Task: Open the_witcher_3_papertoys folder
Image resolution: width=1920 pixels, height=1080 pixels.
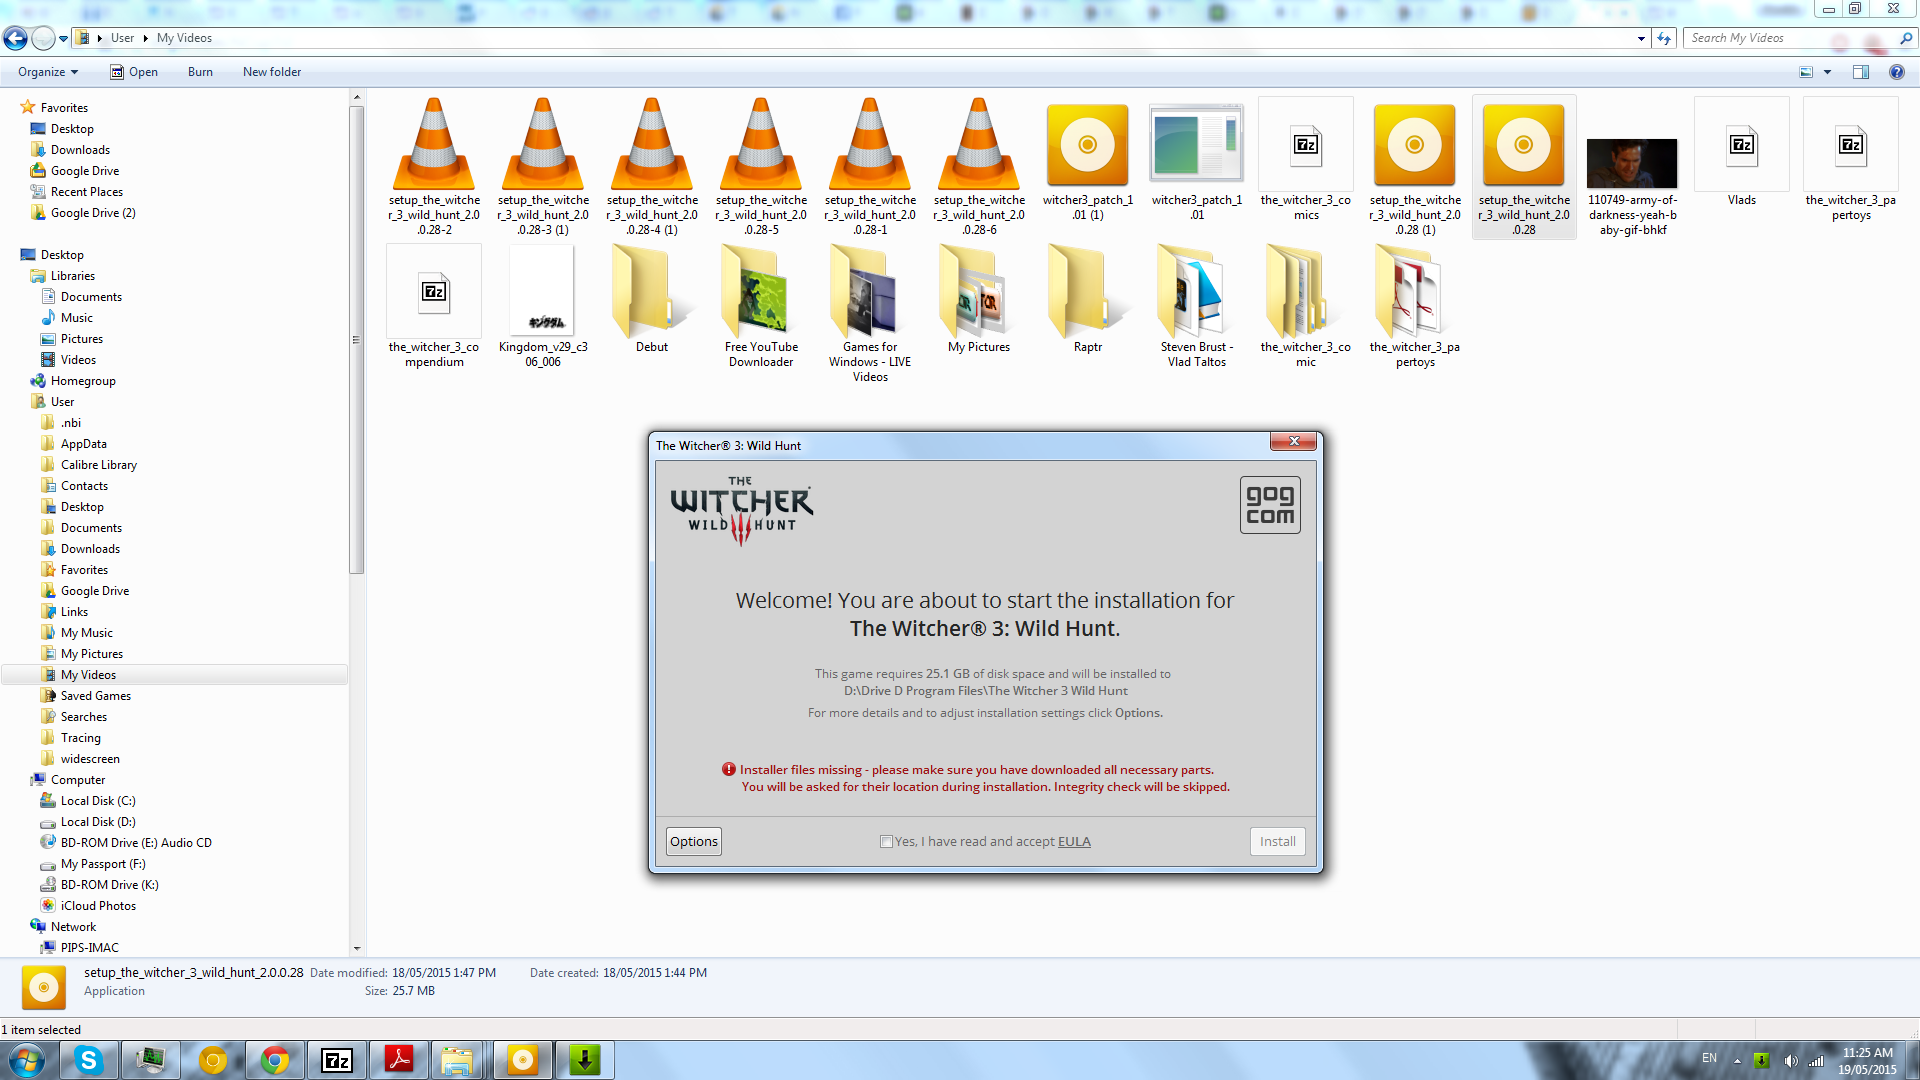Action: pos(1415,307)
